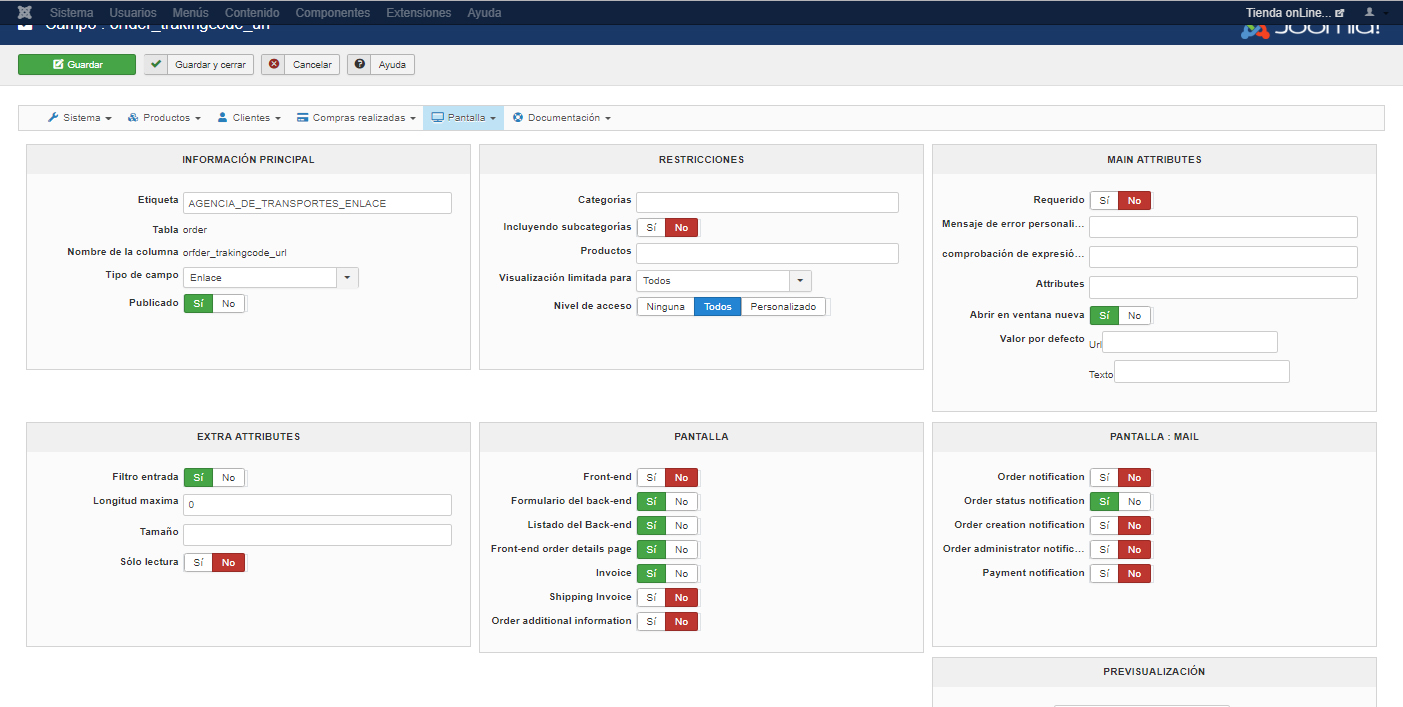Image resolution: width=1403 pixels, height=707 pixels.
Task: Set Abrir en ventana nueva to No
Action: click(x=1134, y=315)
